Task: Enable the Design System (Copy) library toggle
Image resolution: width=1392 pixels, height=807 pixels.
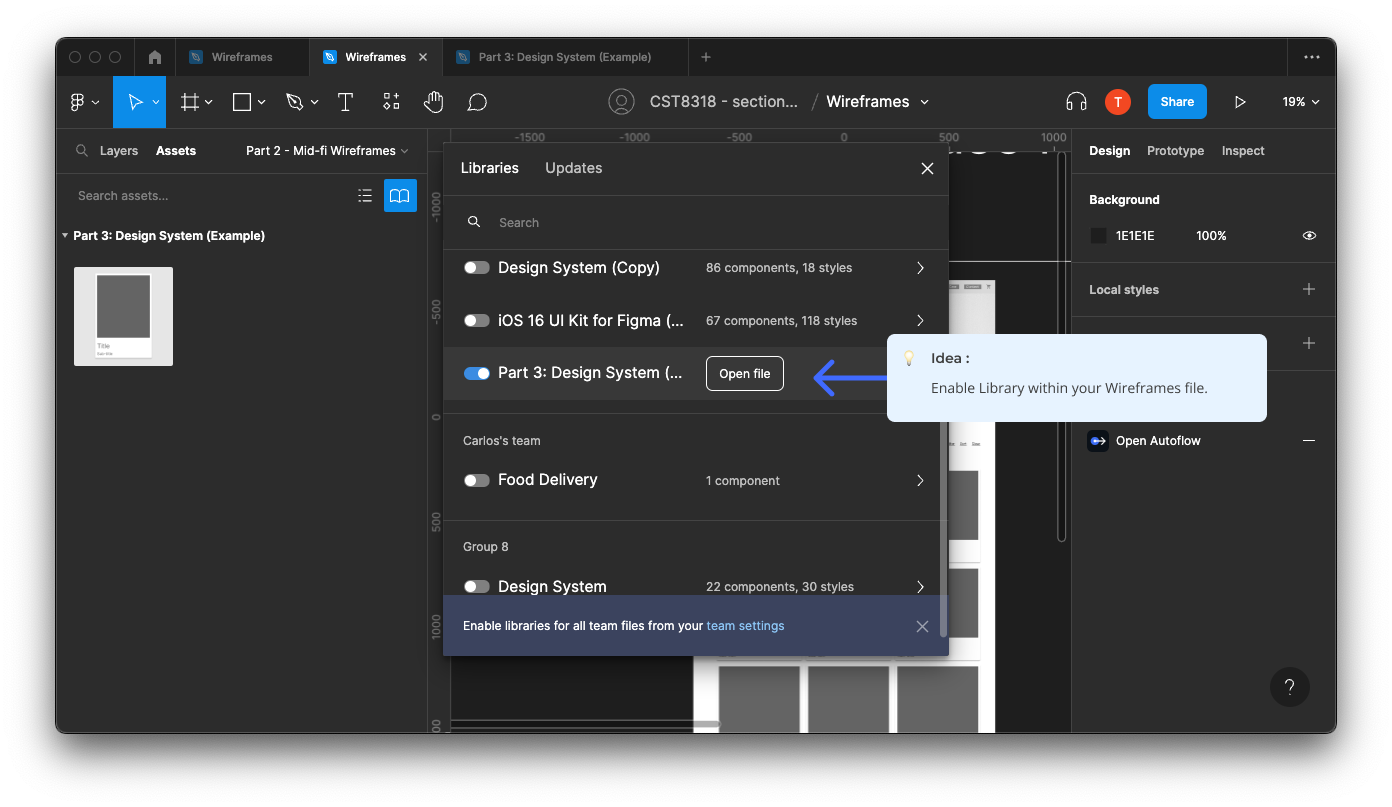Action: (x=477, y=268)
